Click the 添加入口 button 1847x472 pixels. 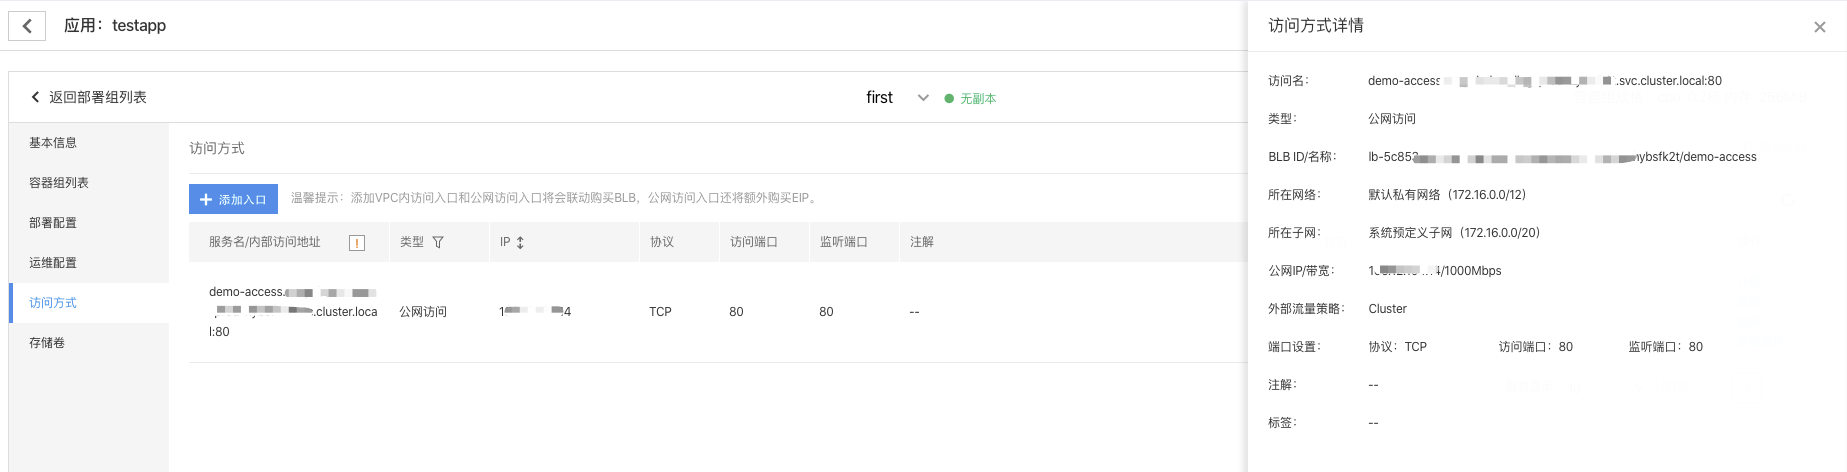(x=233, y=199)
